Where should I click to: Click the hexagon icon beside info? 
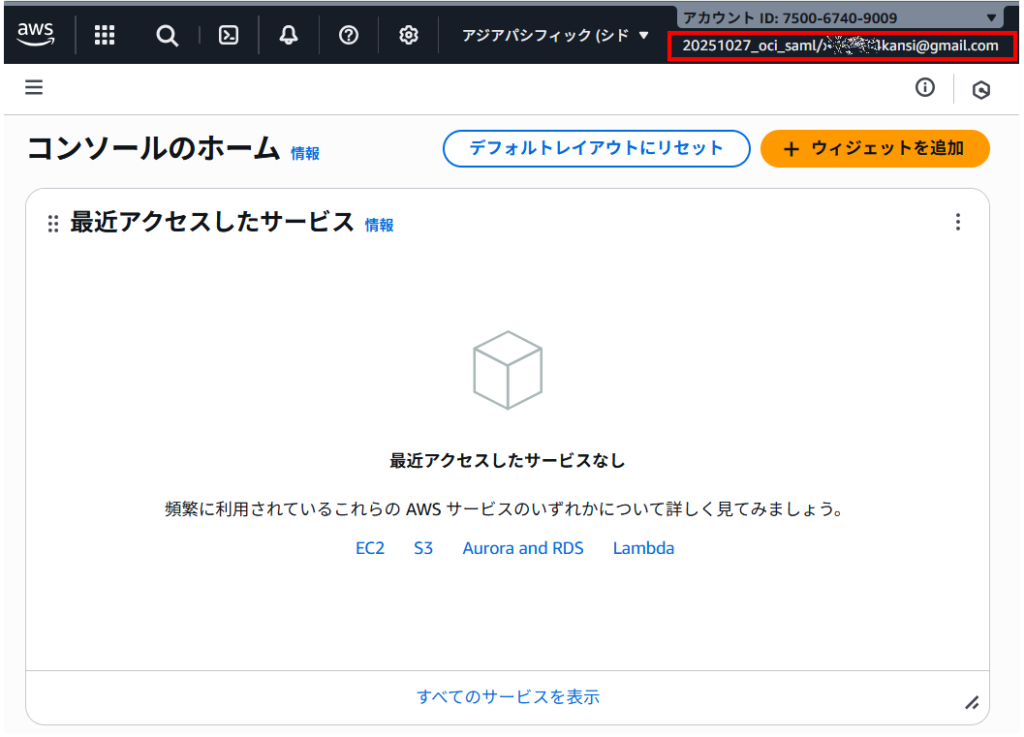point(981,90)
